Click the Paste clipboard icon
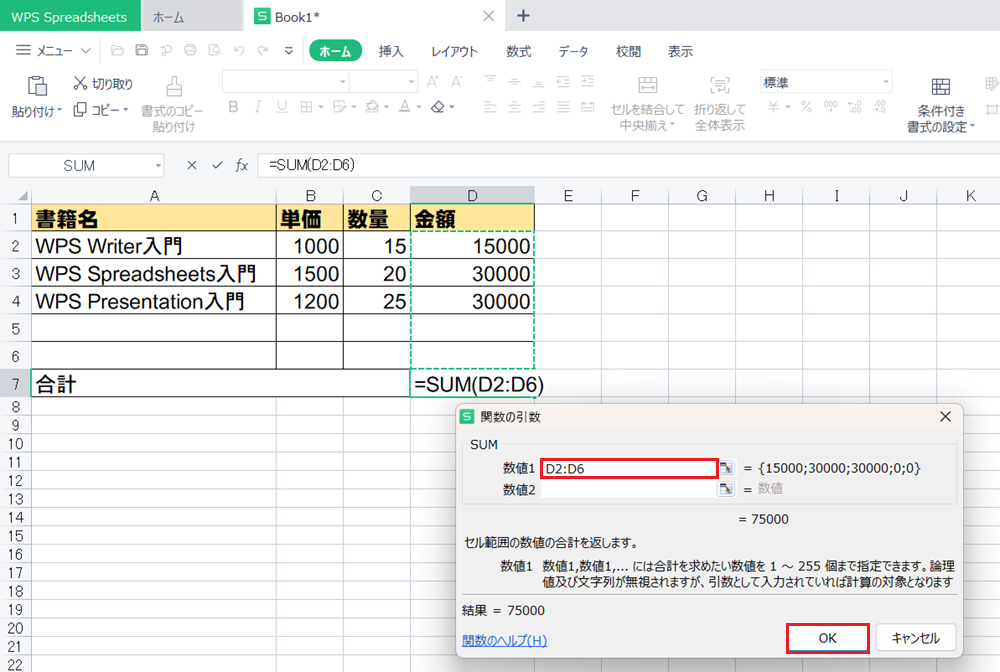This screenshot has width=1000, height=672. [37, 85]
